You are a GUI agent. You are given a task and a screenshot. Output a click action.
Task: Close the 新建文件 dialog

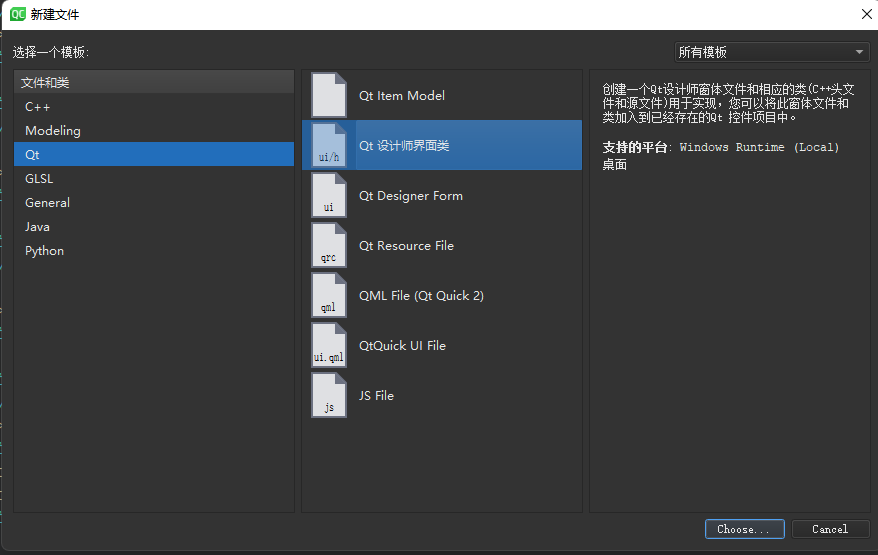coord(866,14)
